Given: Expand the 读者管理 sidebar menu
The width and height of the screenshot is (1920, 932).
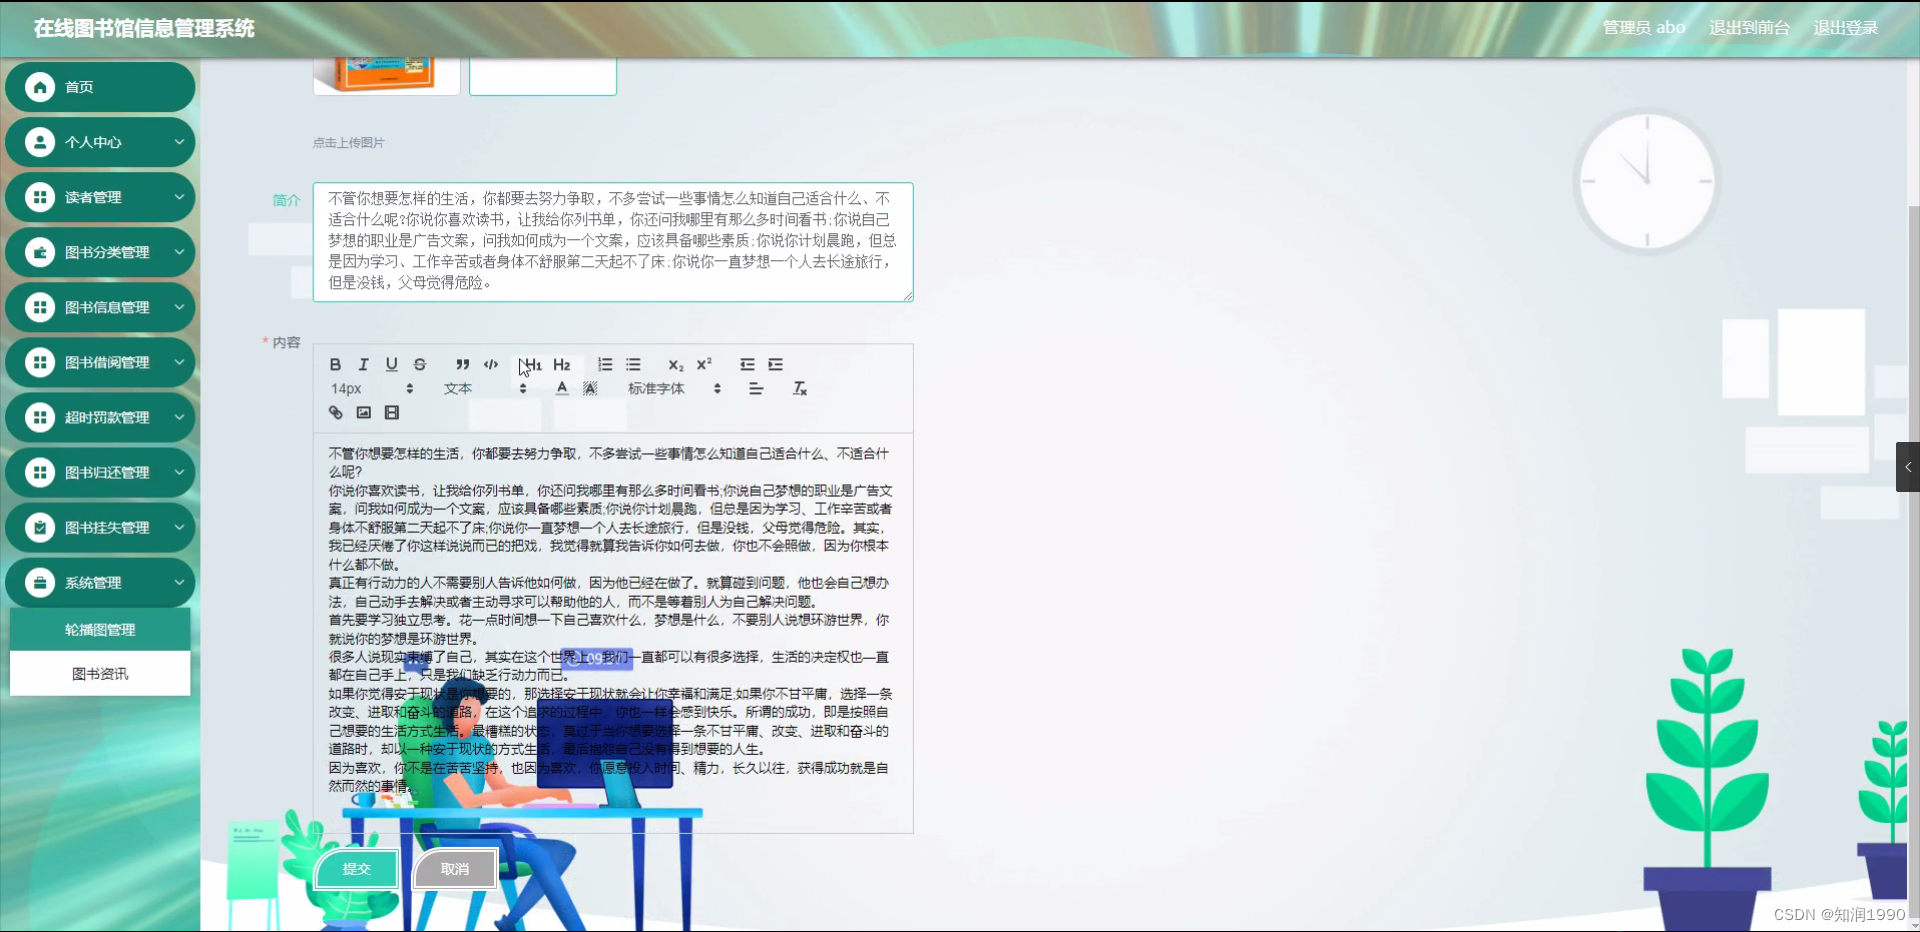Looking at the screenshot, I should pos(100,197).
